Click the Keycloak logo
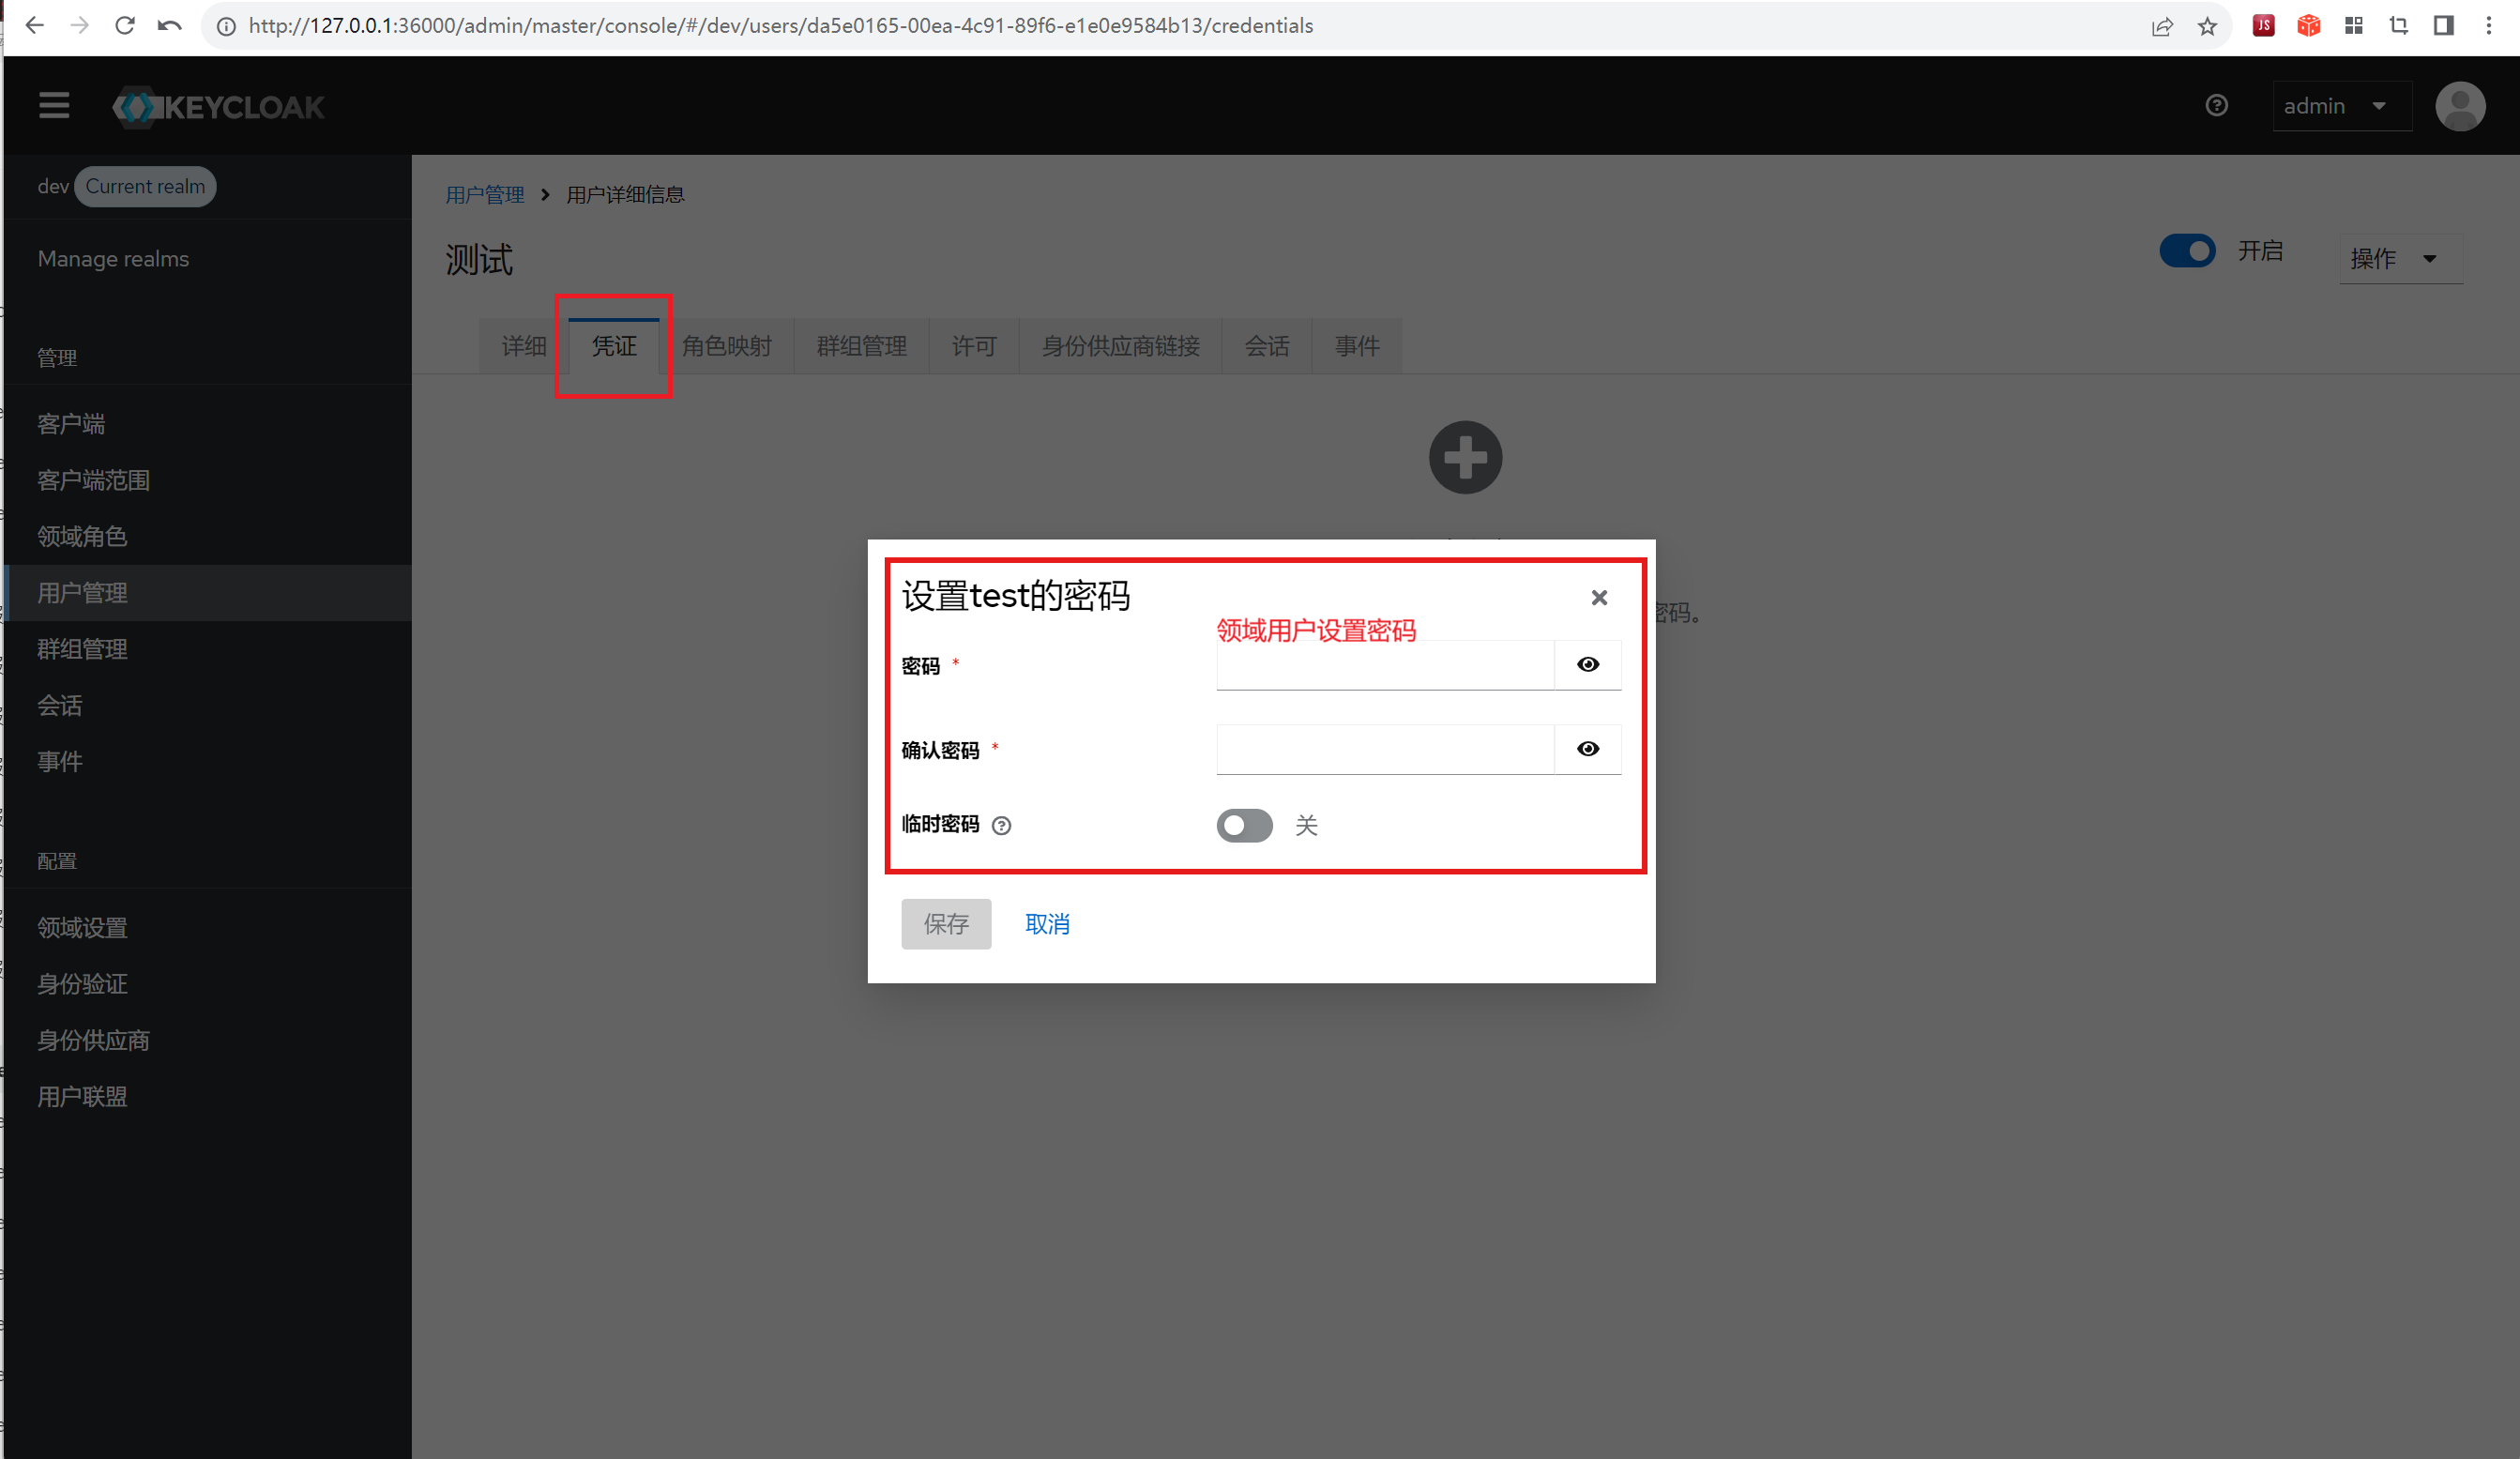Screen dimensions: 2520x1459 219,107
